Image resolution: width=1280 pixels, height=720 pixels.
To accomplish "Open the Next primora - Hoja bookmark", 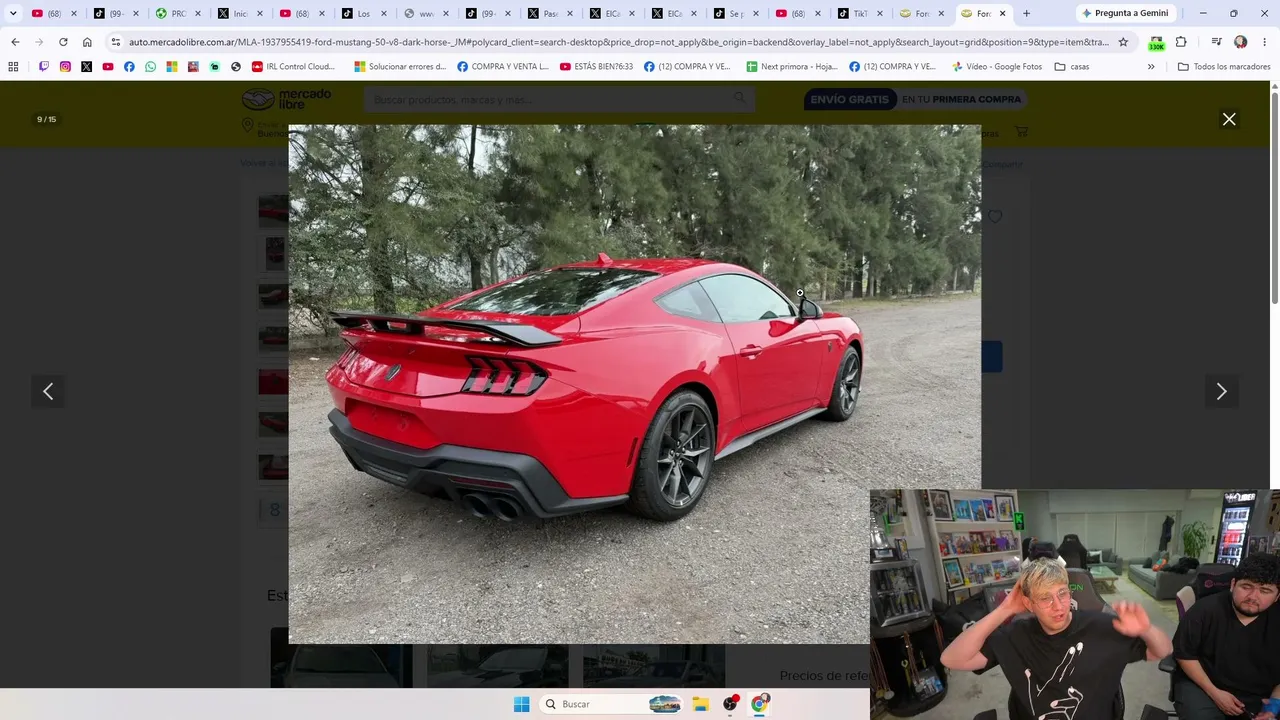I will (792, 66).
